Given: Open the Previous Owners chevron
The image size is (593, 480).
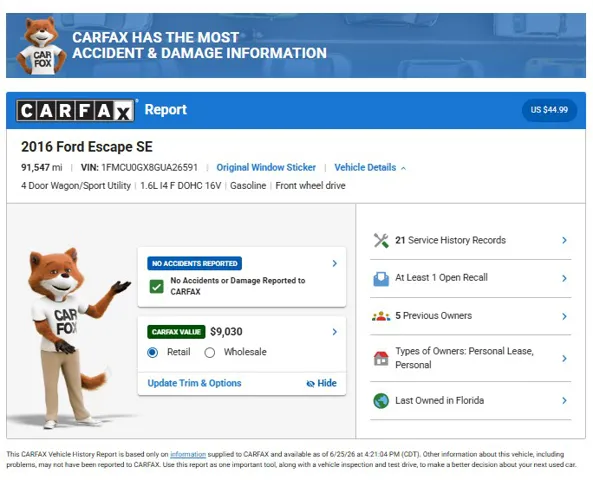Looking at the screenshot, I should (564, 316).
